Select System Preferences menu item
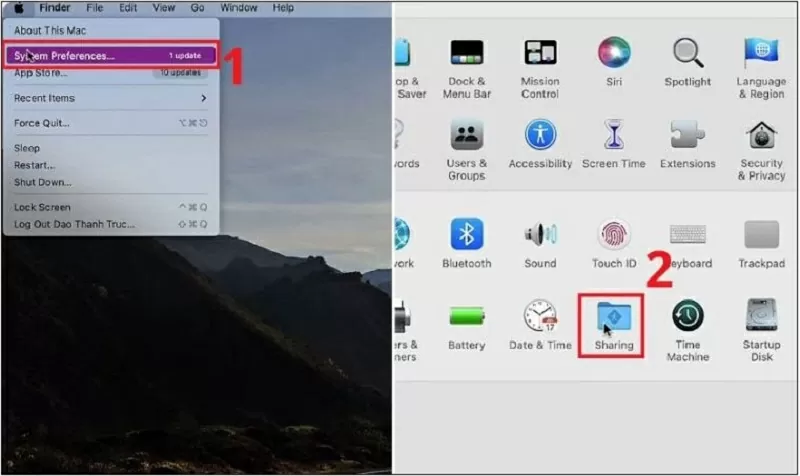 click(111, 55)
